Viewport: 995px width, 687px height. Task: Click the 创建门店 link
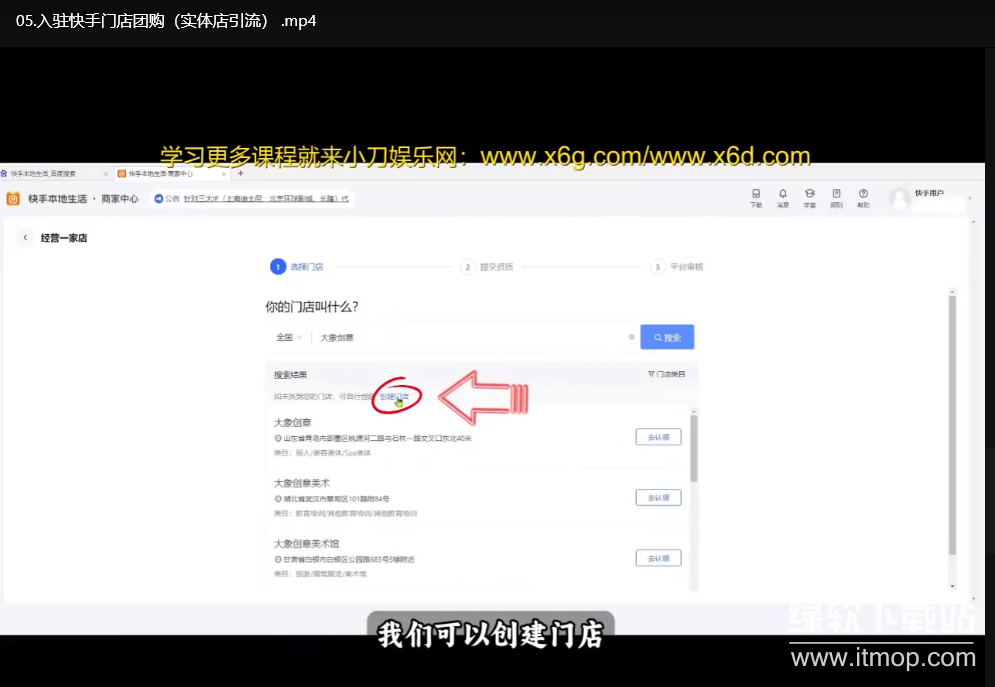[394, 397]
